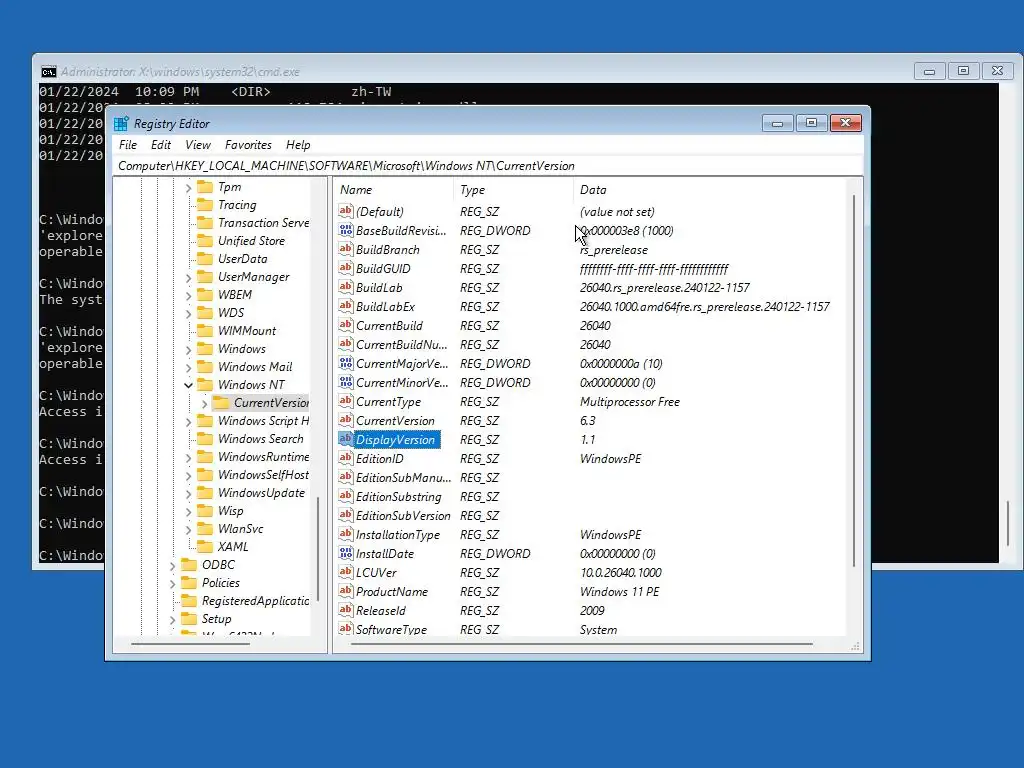
Task: Select the CurrentVersion value name in the list
Action: coord(395,421)
